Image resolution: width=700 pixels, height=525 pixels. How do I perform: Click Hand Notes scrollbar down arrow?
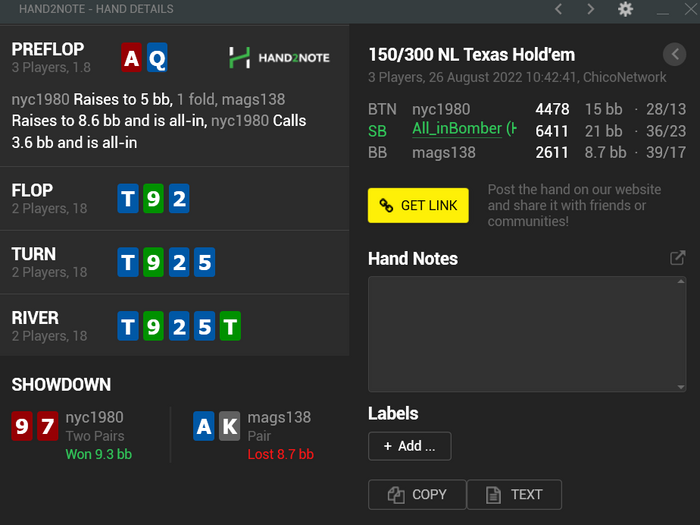681,387
